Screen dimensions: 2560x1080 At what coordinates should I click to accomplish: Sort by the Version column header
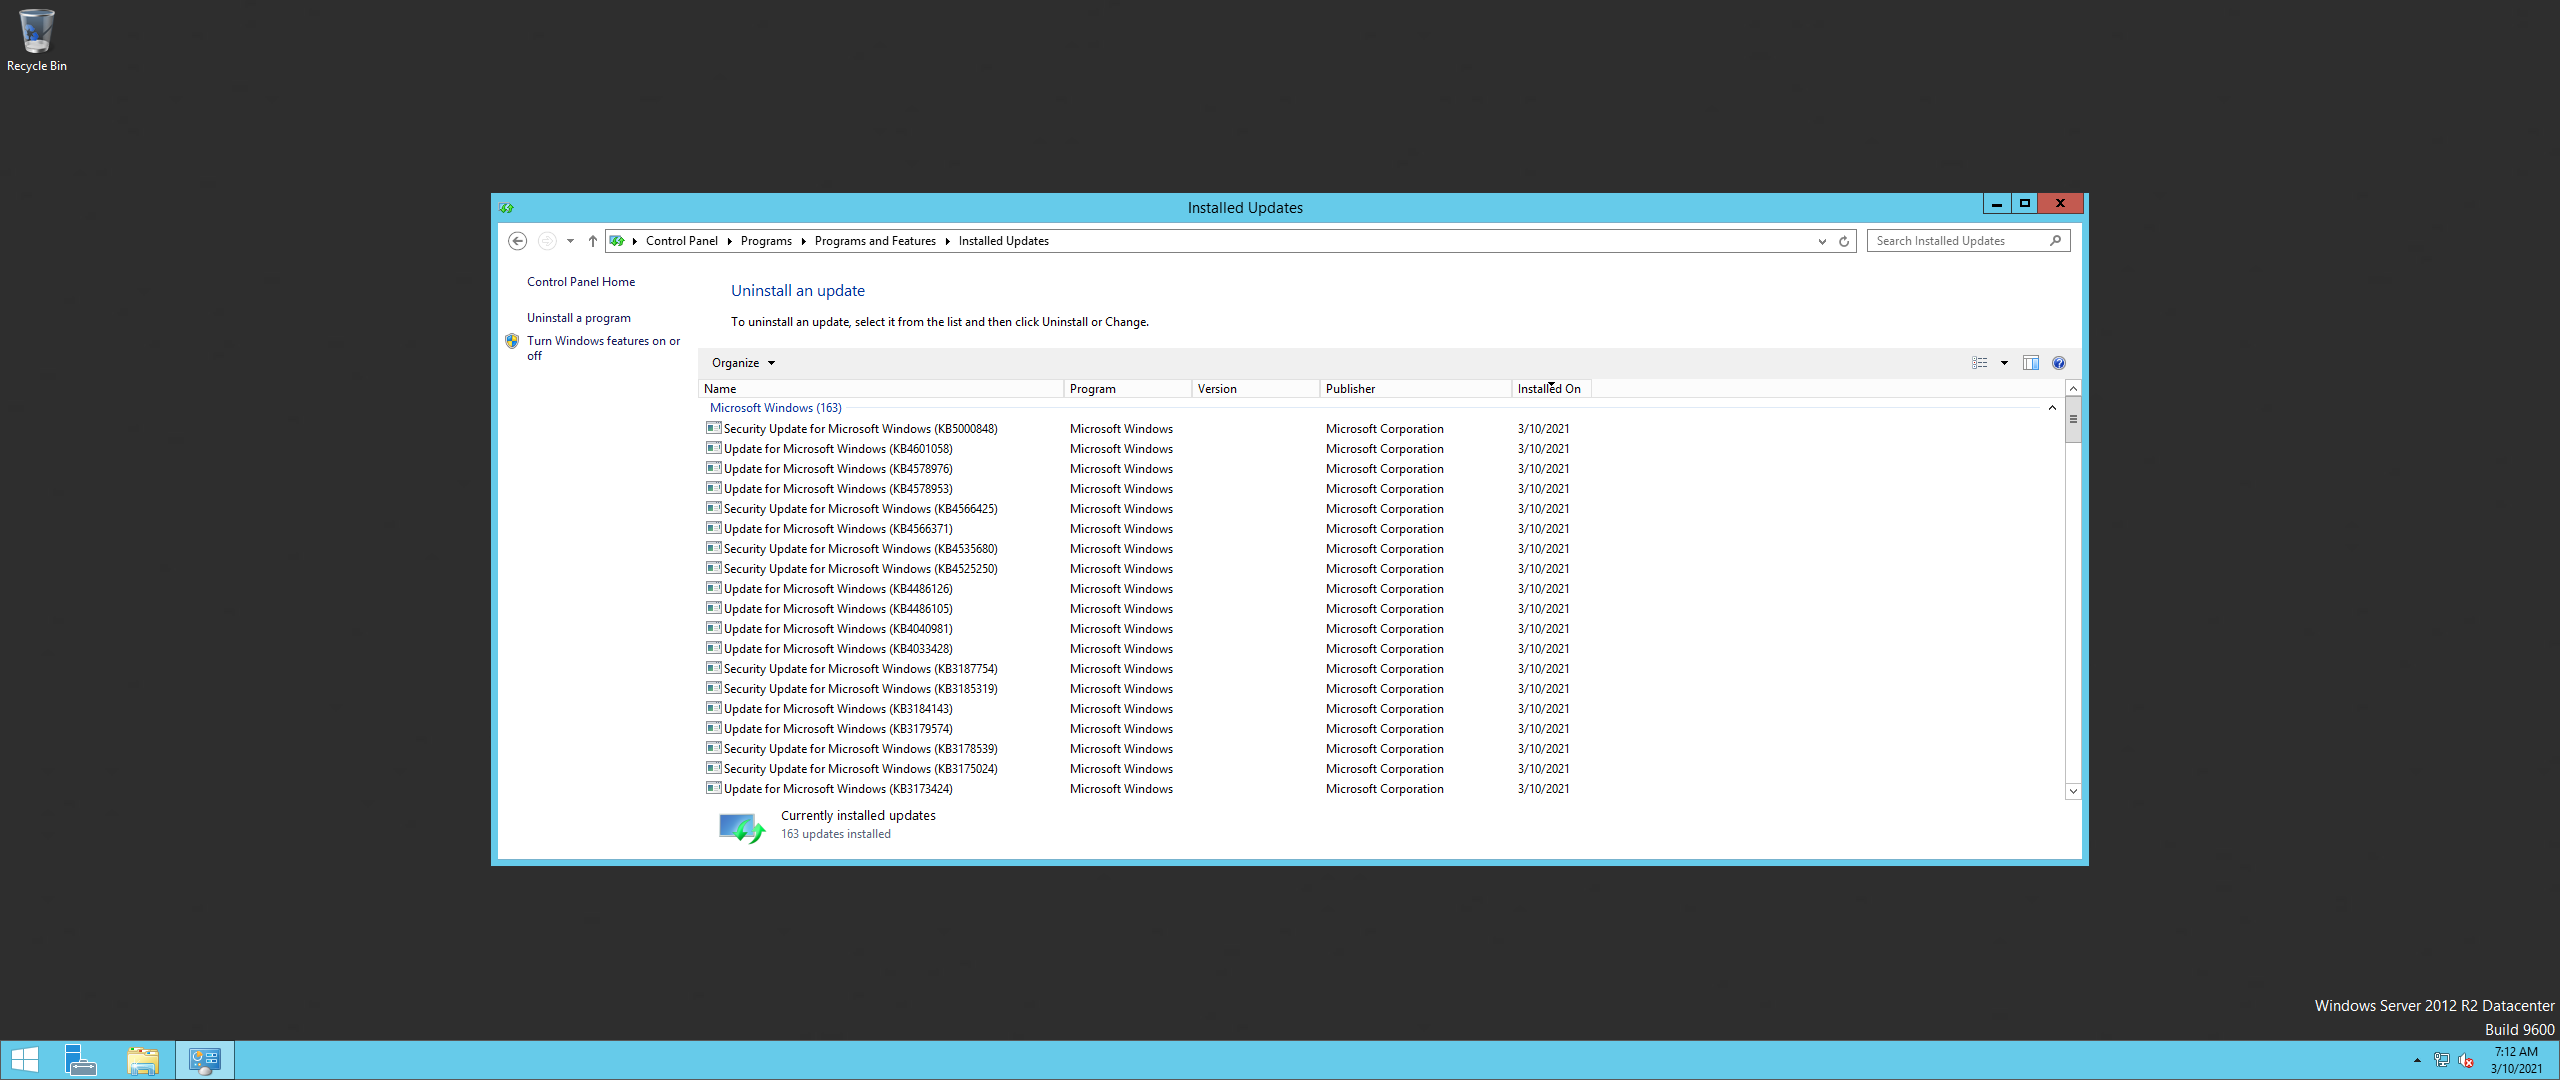point(1256,389)
